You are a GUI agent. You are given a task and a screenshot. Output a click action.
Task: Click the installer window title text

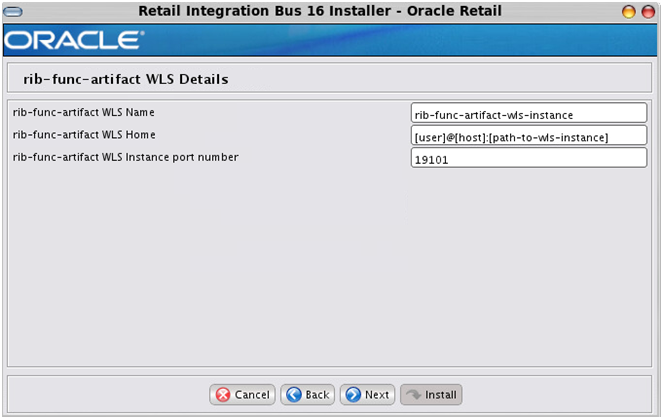[x=320, y=11]
